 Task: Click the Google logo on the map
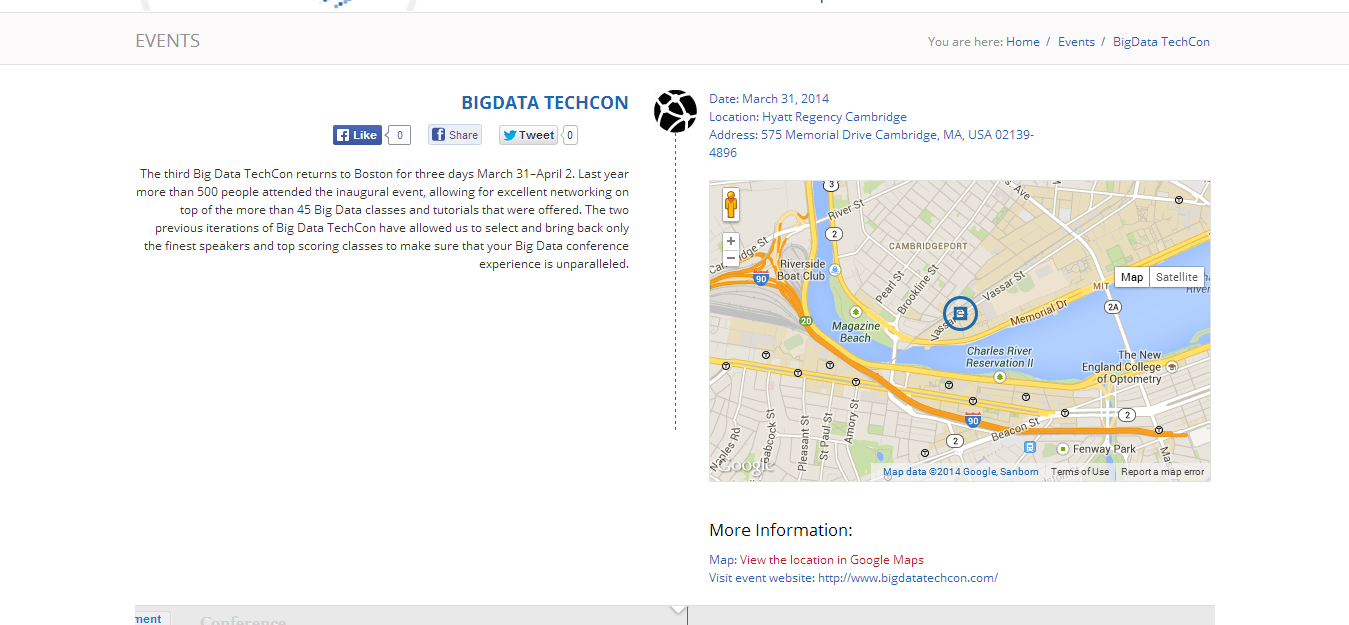tap(745, 466)
